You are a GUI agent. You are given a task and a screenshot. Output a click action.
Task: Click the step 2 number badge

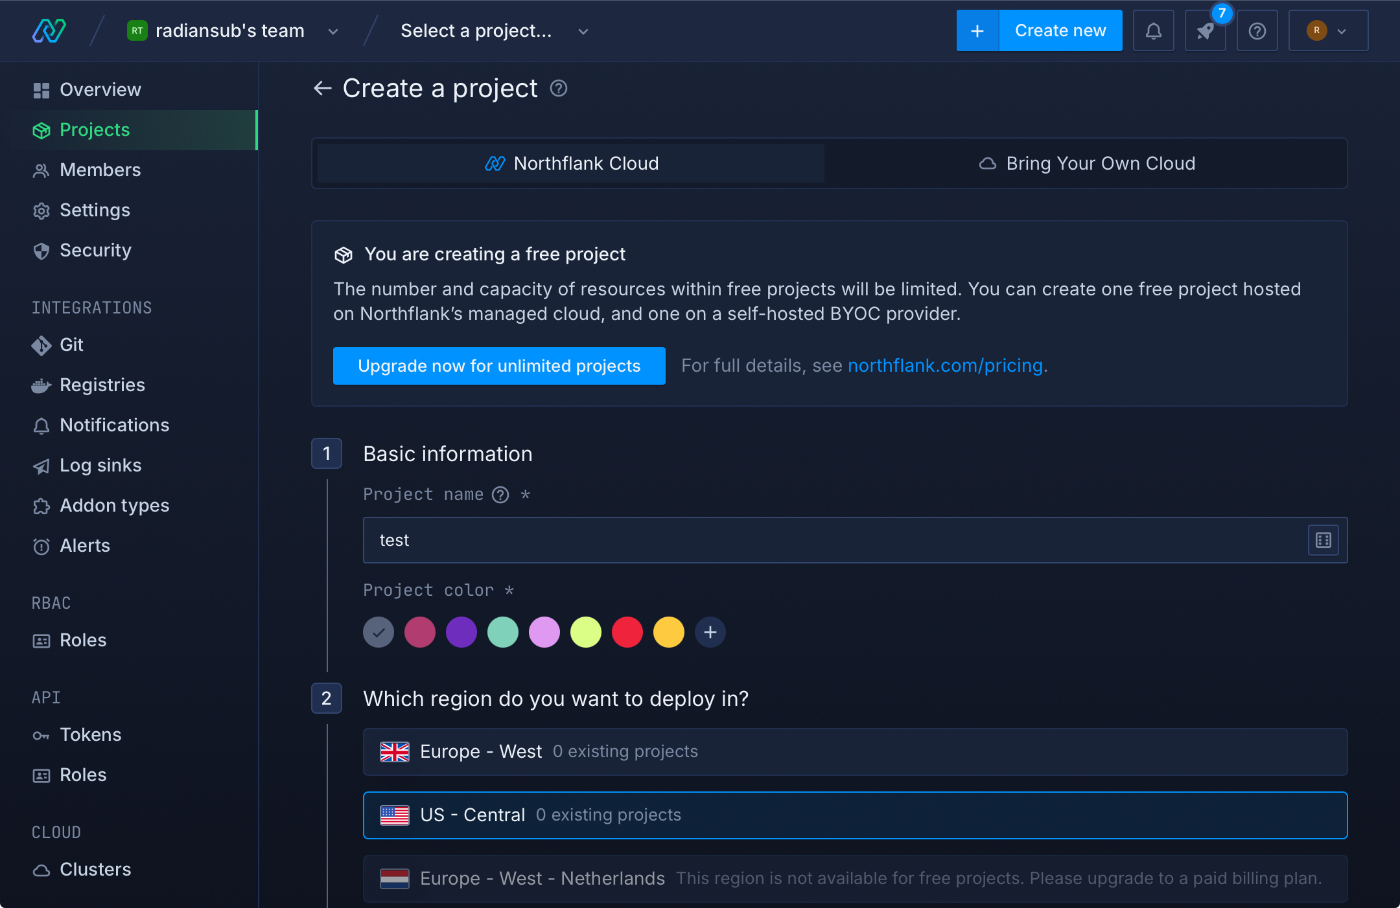pos(327,699)
